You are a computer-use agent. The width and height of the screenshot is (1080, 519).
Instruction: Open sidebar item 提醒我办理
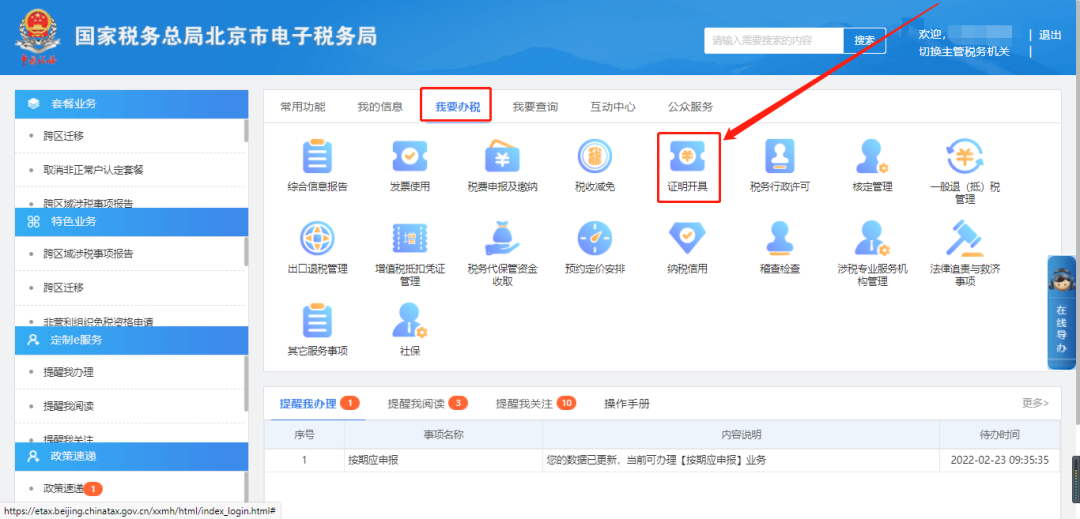(x=68, y=372)
